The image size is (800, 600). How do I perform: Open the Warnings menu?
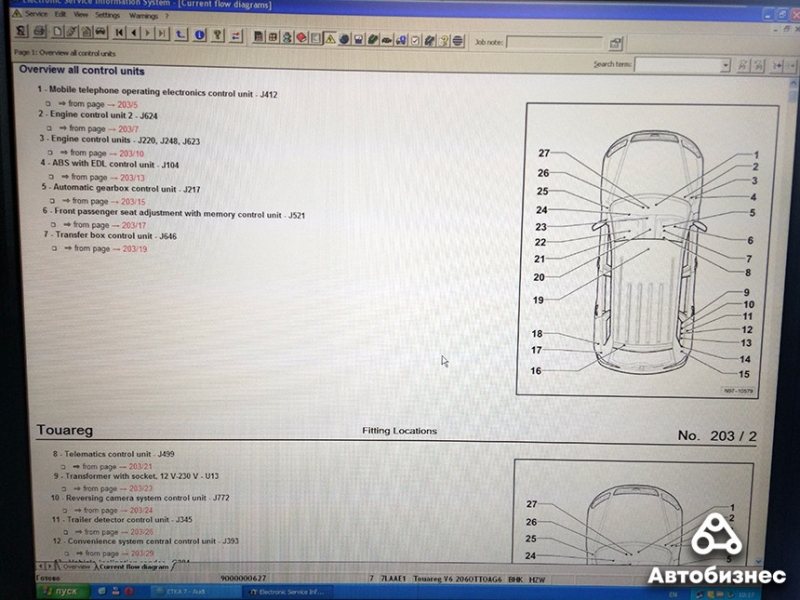click(x=143, y=16)
